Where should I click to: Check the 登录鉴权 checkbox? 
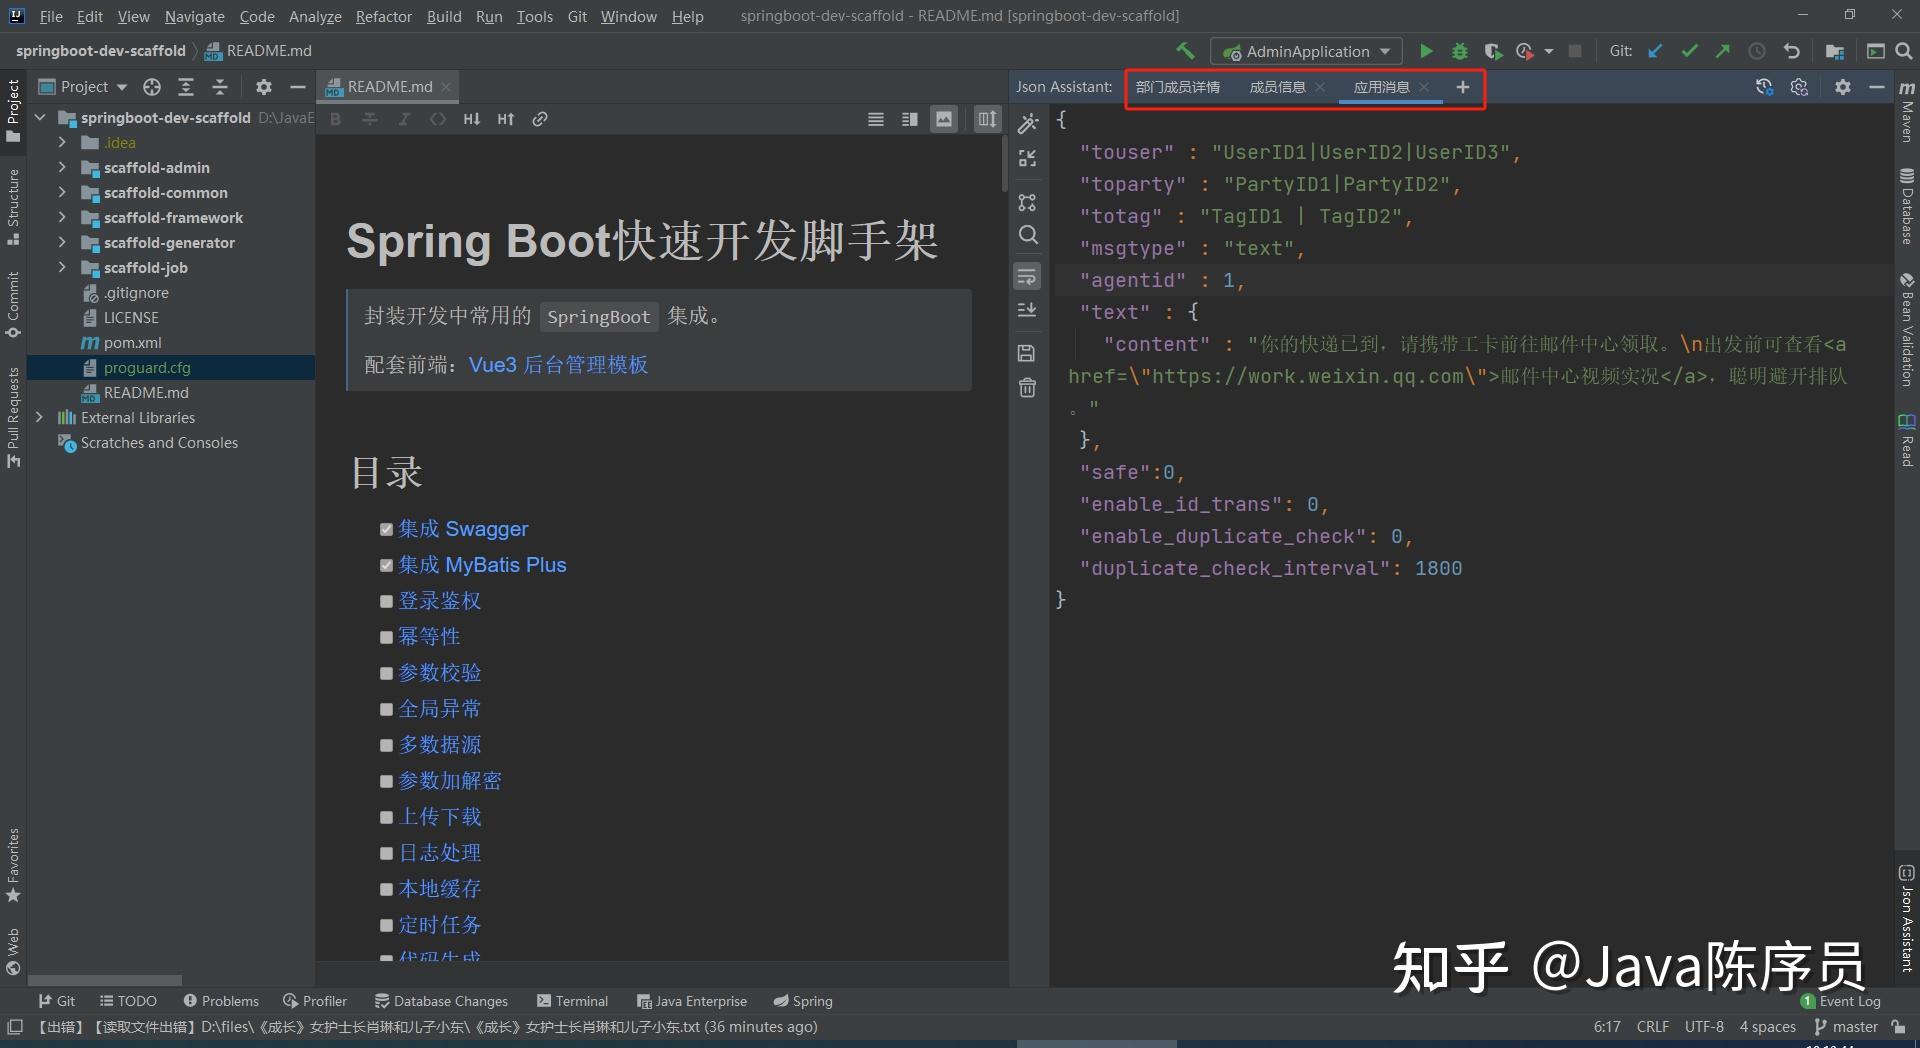[x=387, y=601]
